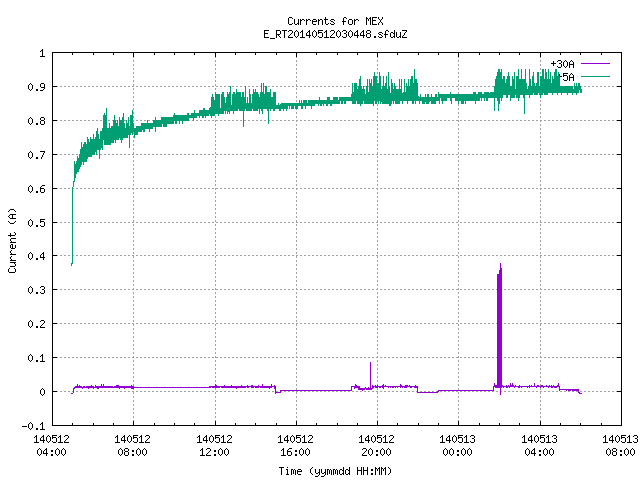
Task: Click x-axis label 140513 04:00
Action: 540,445
